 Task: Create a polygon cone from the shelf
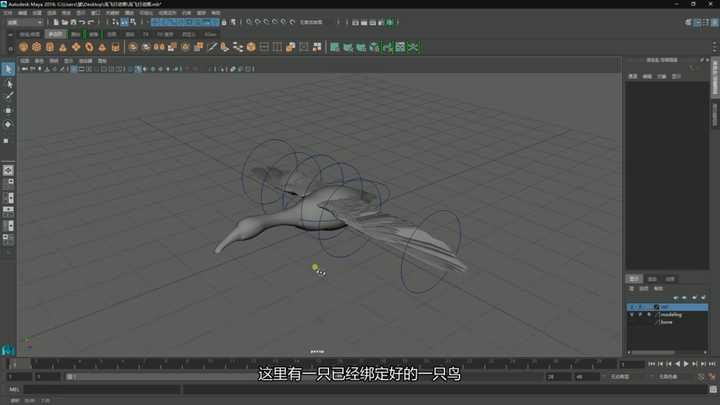pos(63,47)
